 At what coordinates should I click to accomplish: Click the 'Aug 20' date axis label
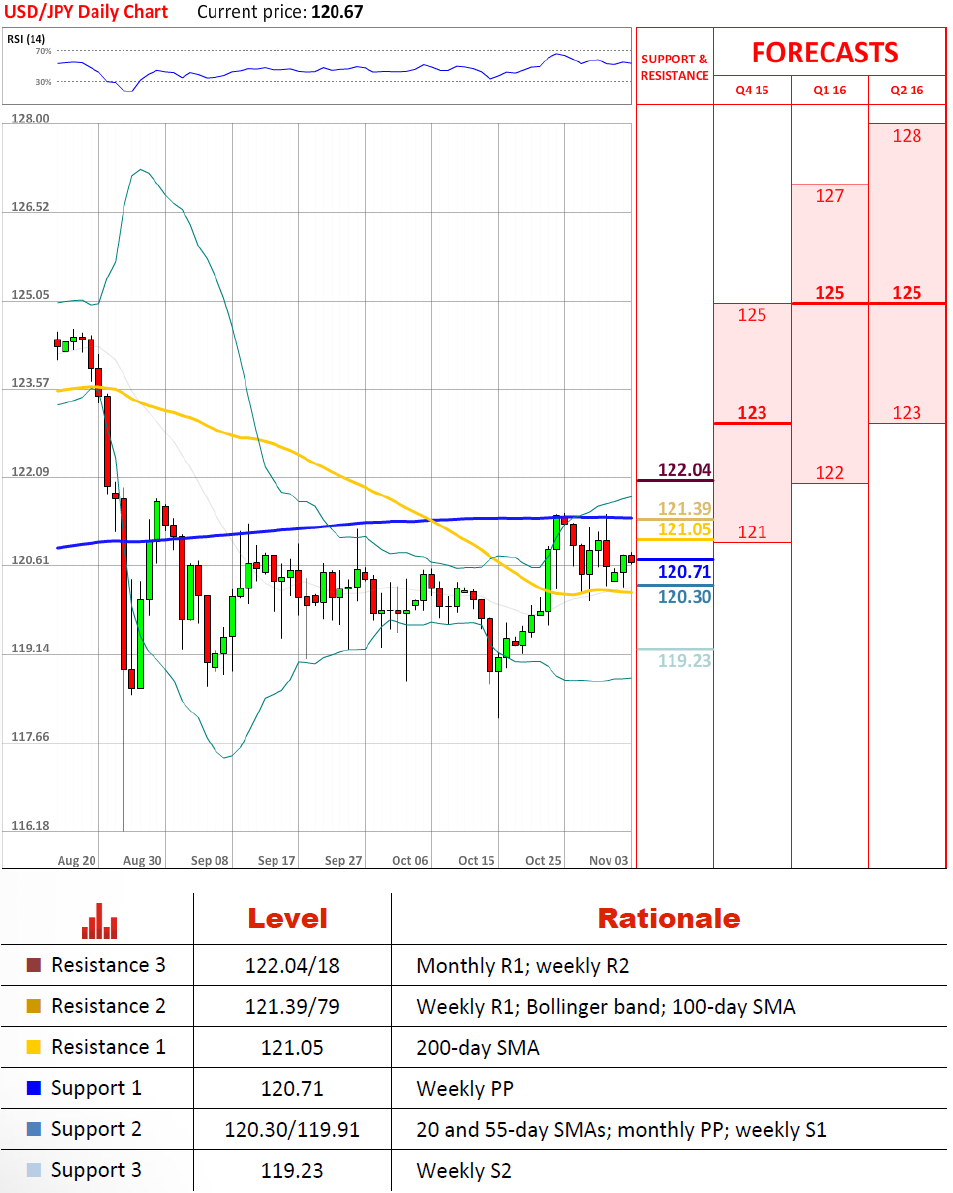coord(77,861)
